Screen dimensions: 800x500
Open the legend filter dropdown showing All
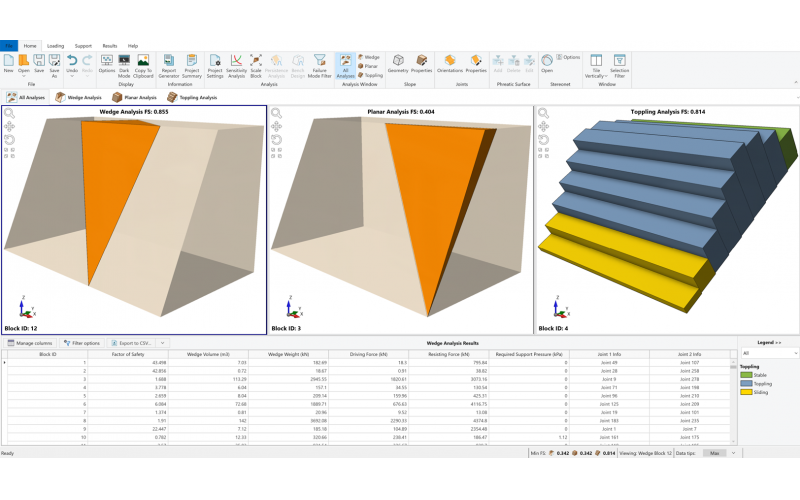[x=766, y=353]
